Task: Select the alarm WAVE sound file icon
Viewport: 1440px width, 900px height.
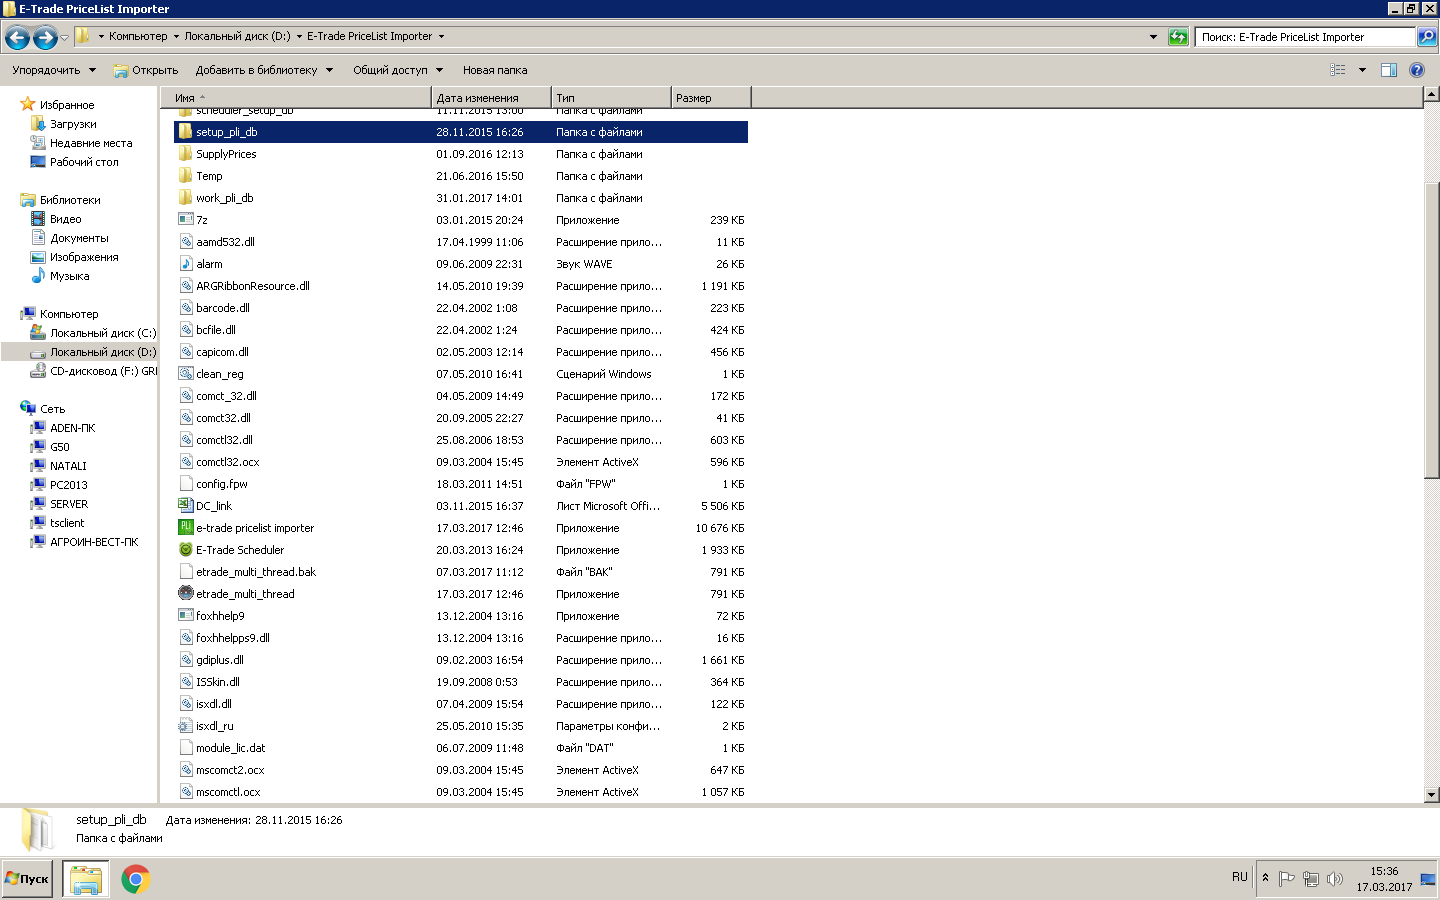Action: (x=186, y=264)
